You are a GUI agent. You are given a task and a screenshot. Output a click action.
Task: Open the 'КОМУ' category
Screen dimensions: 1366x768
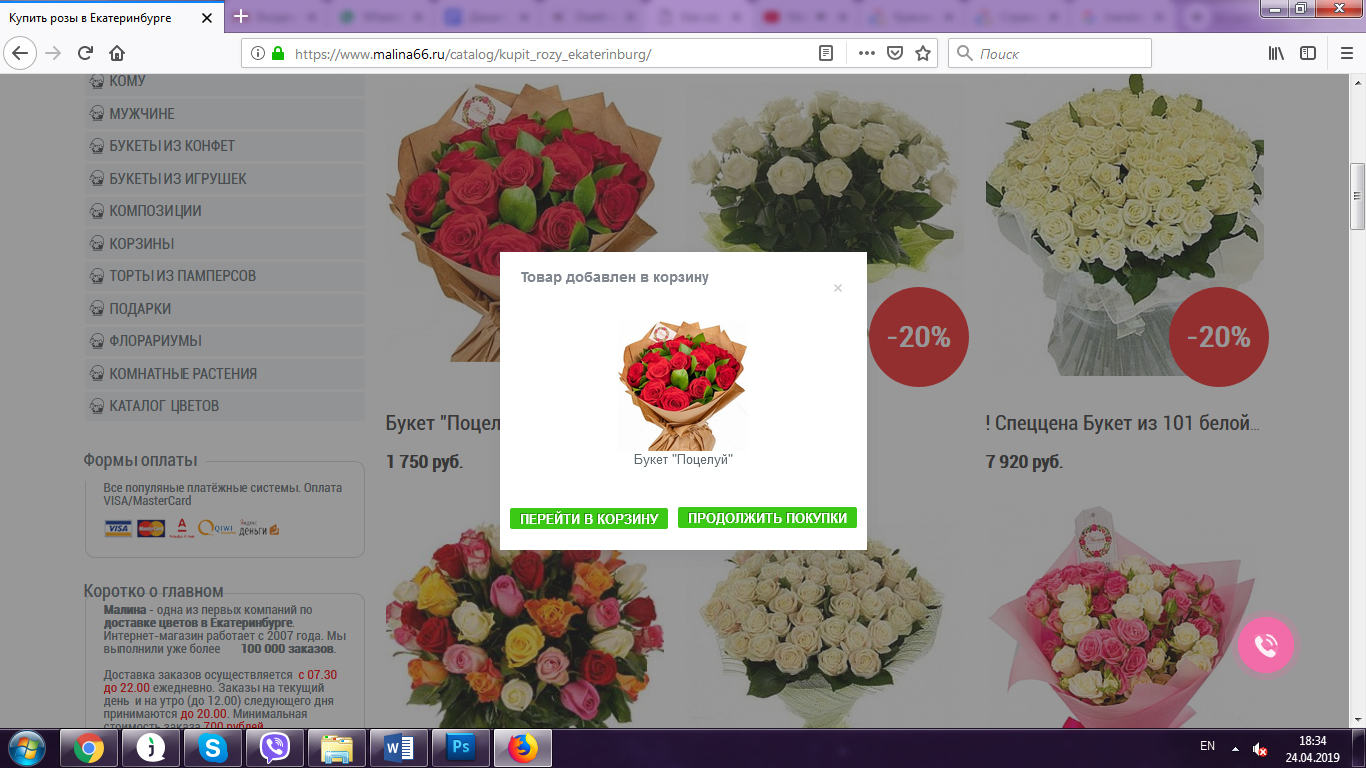pos(225,81)
